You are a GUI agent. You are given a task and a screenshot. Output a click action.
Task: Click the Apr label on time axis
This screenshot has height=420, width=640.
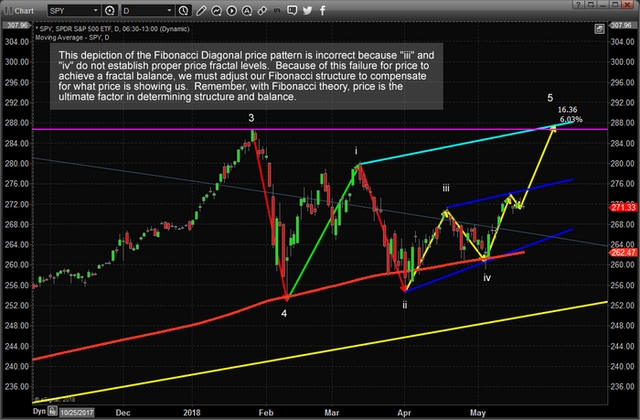[404, 413]
